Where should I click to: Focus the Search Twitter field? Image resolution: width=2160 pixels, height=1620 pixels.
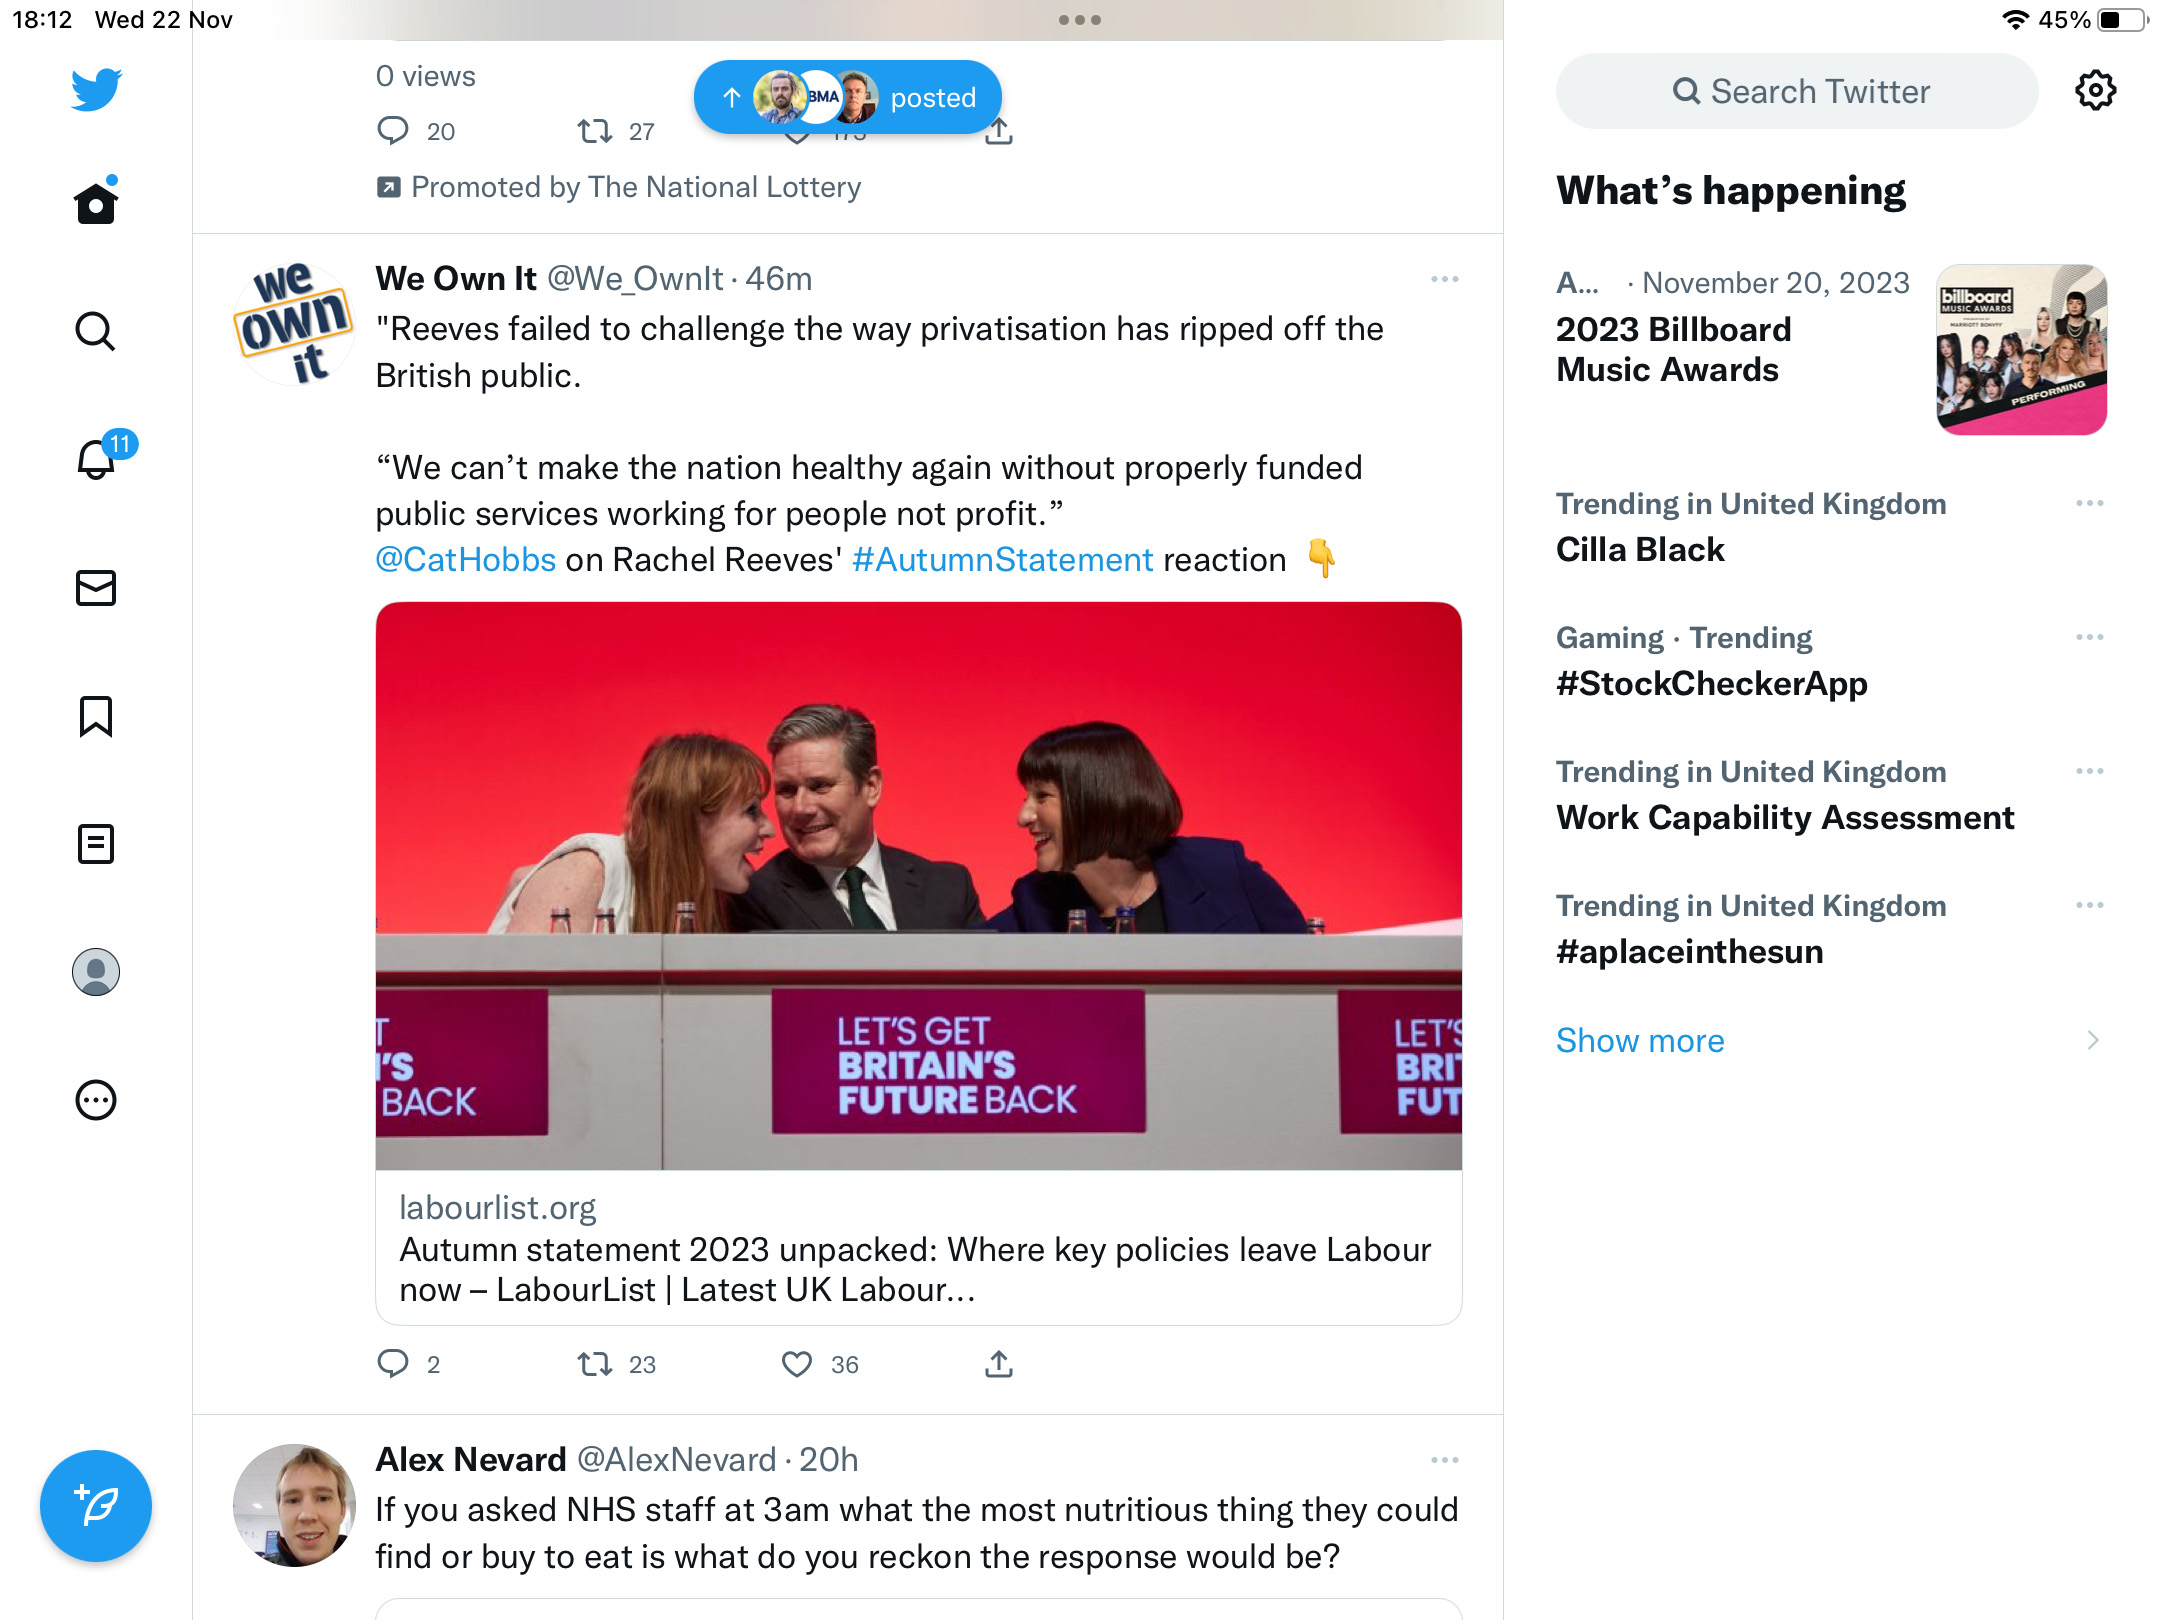pos(1797,91)
